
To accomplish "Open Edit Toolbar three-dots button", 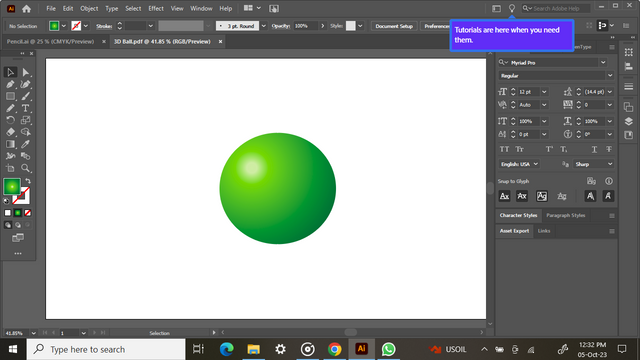I will [x=18, y=253].
